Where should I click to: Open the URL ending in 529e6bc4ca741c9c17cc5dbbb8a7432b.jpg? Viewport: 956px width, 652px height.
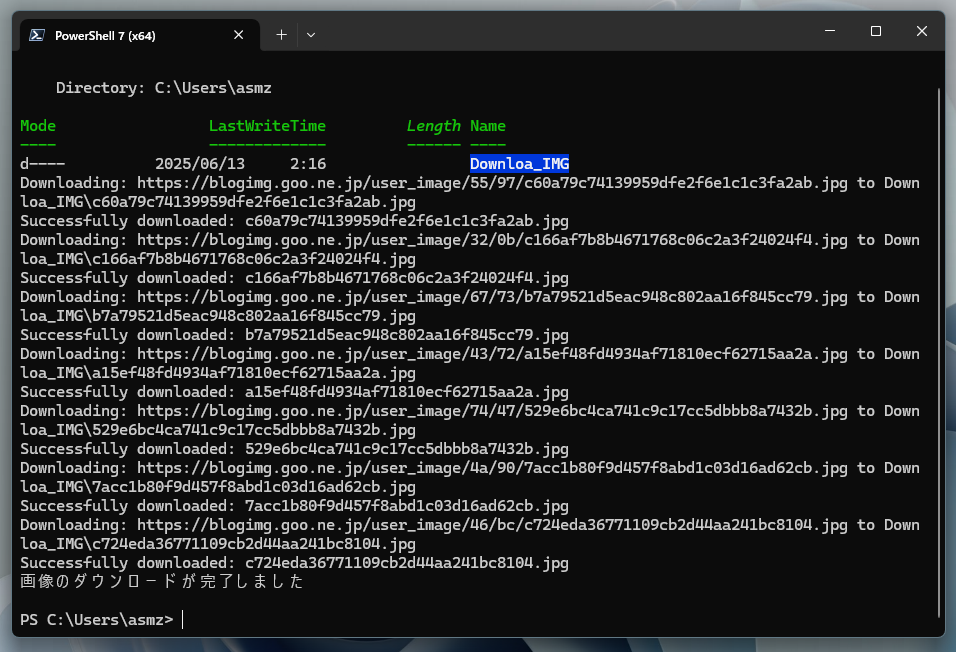(x=492, y=411)
